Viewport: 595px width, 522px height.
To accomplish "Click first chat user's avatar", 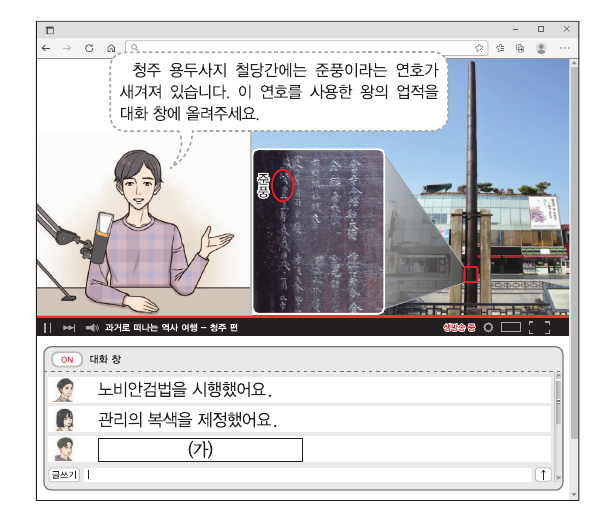I will tap(64, 390).
